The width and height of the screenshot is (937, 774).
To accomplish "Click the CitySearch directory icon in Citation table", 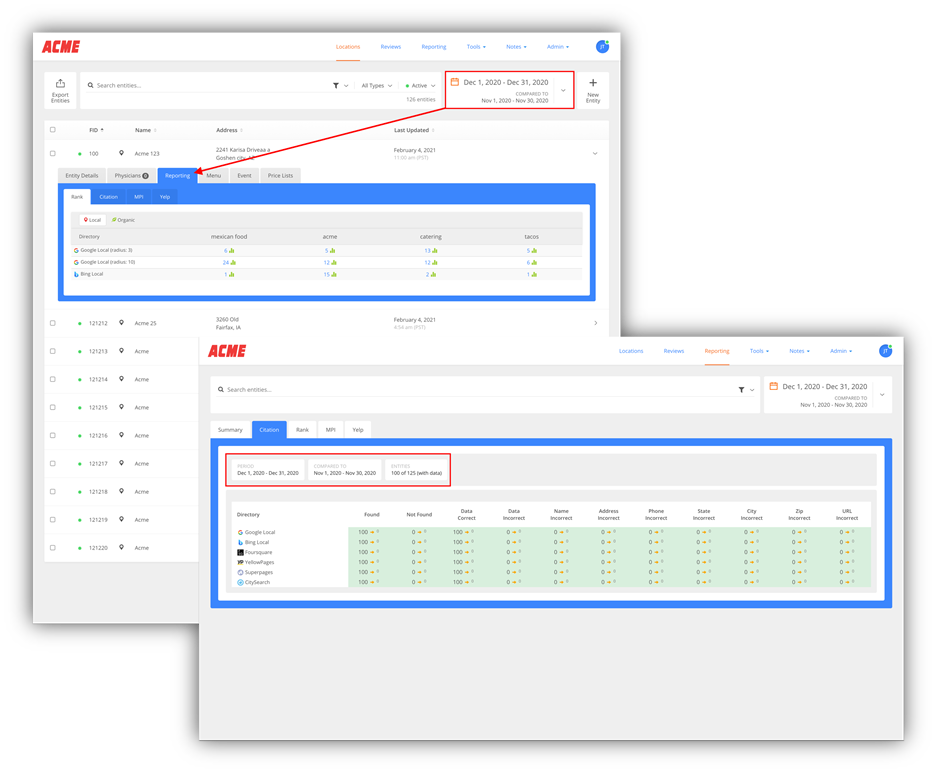I will pyautogui.click(x=240, y=582).
